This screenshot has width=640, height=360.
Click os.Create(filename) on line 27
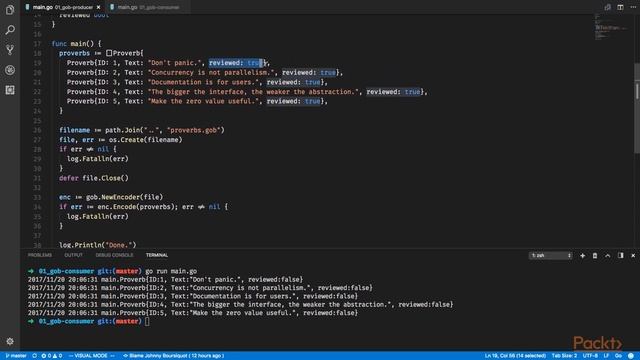coord(145,140)
